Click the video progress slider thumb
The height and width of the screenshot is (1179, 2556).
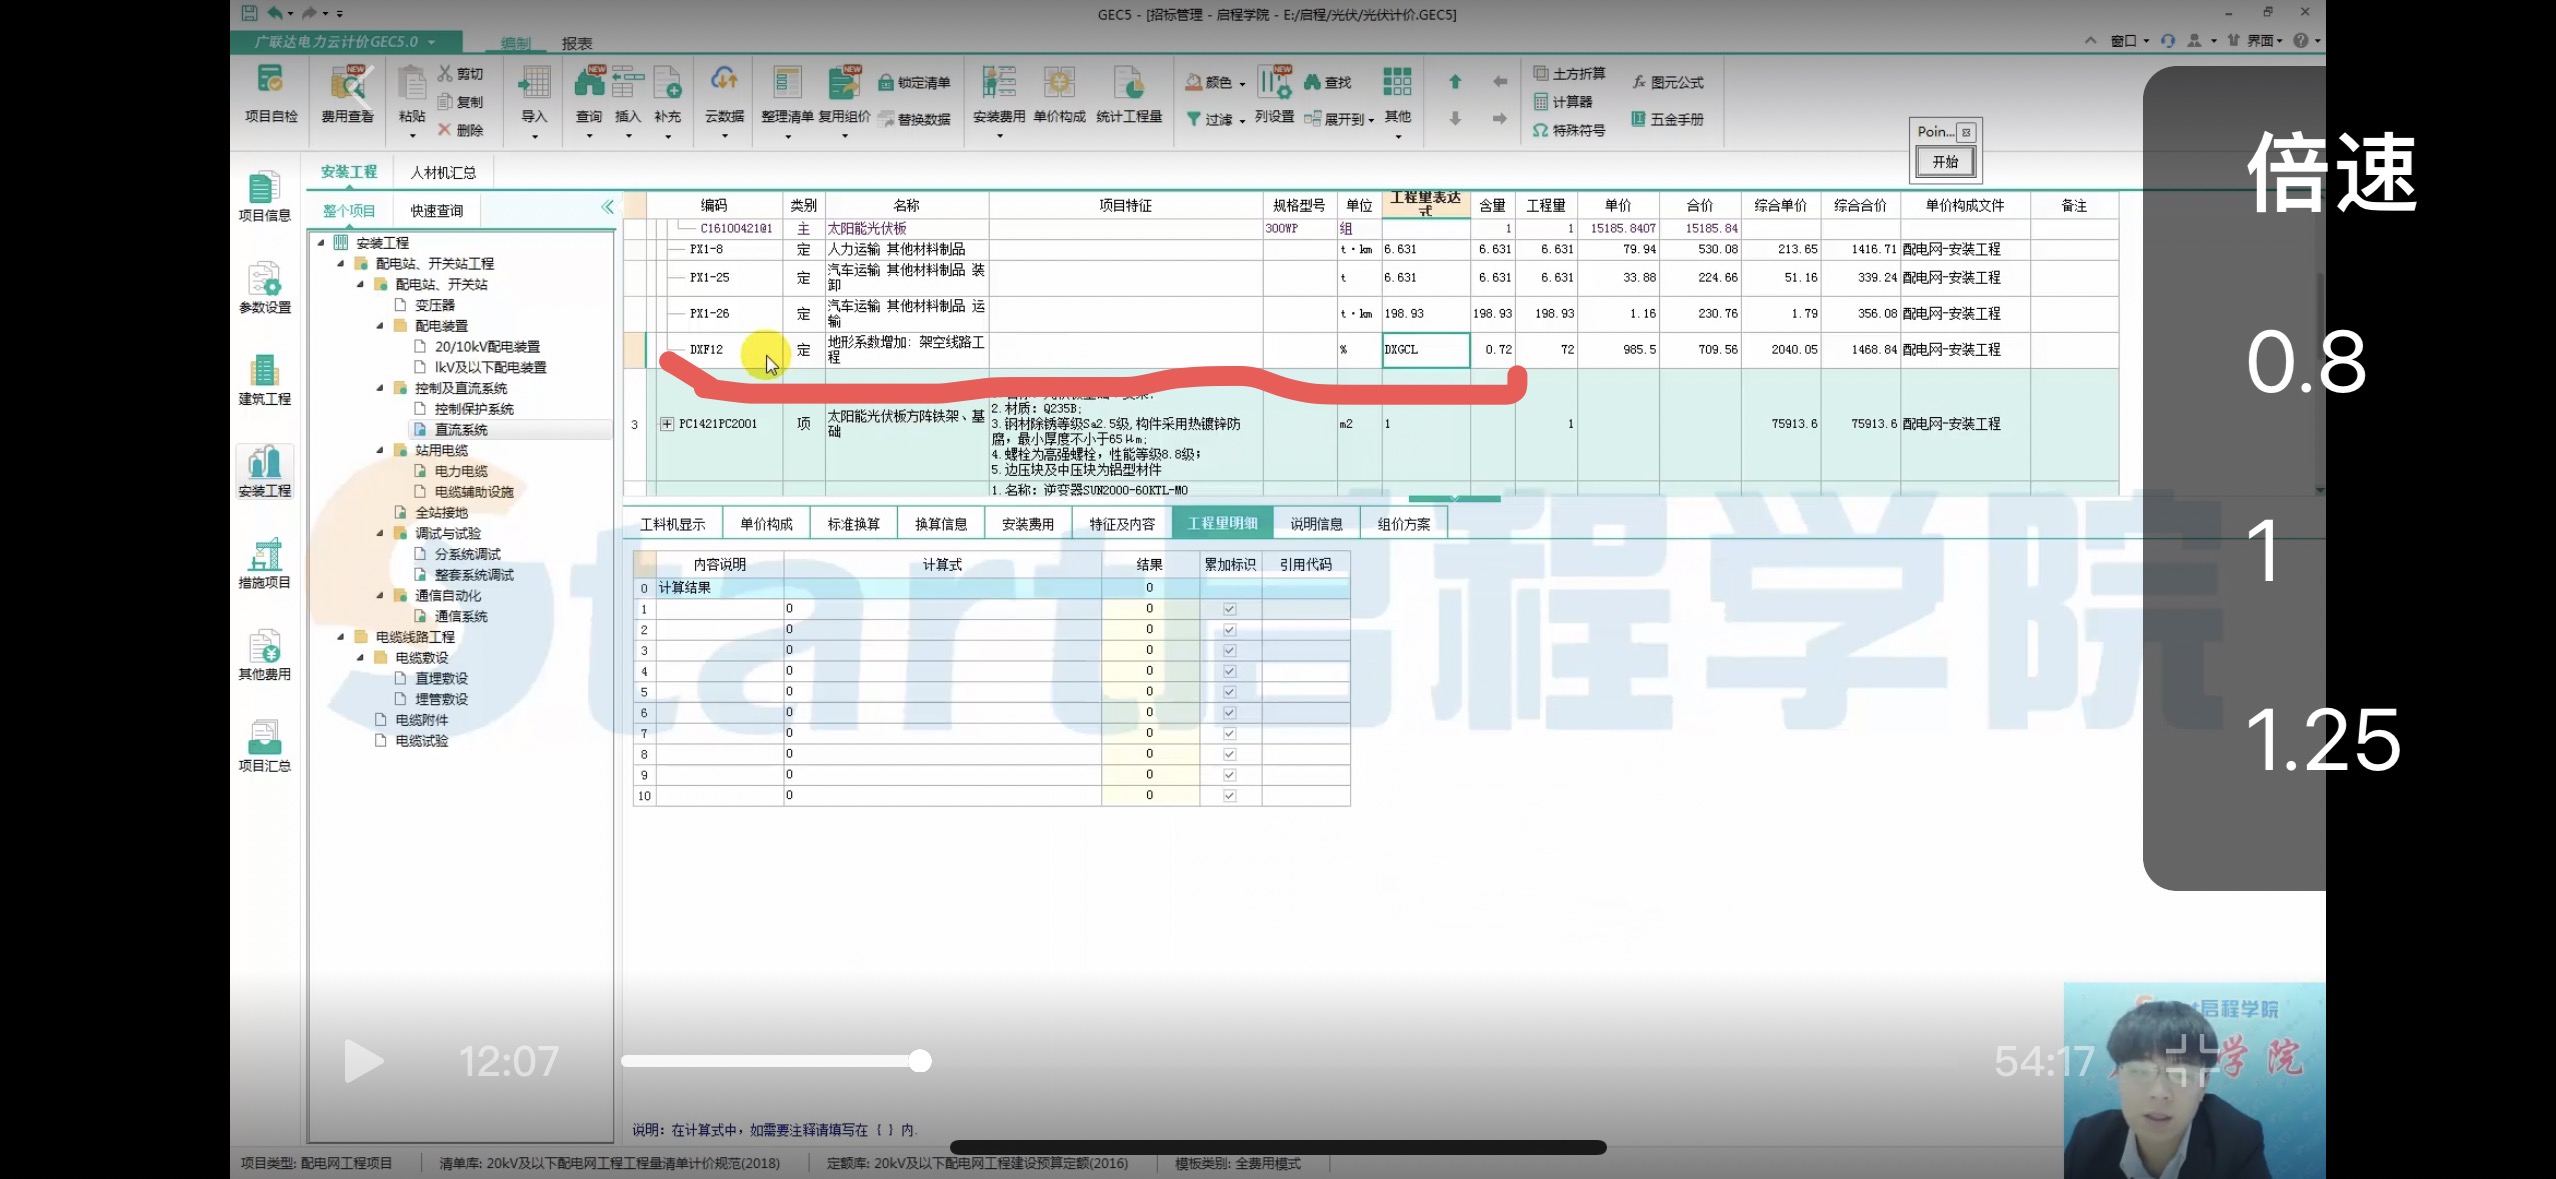(920, 1061)
